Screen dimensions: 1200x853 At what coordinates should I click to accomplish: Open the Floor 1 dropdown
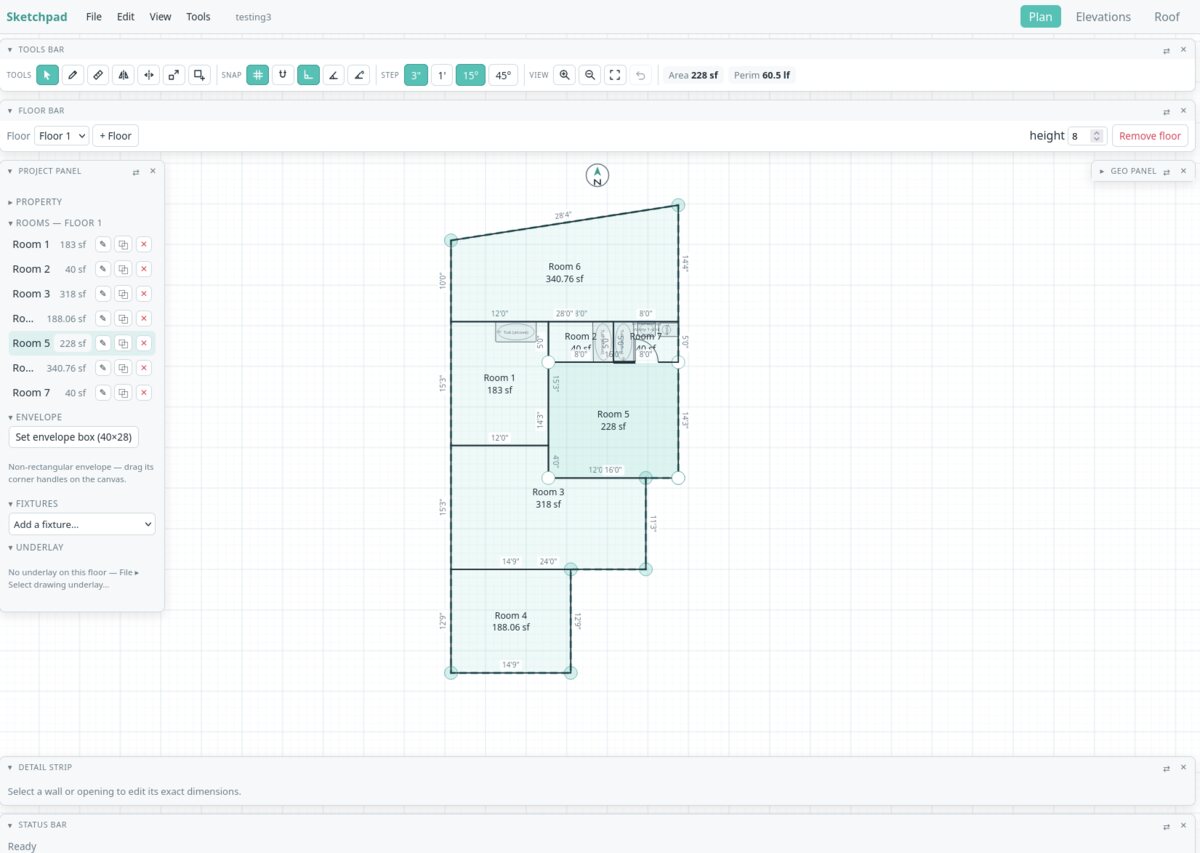(x=62, y=136)
